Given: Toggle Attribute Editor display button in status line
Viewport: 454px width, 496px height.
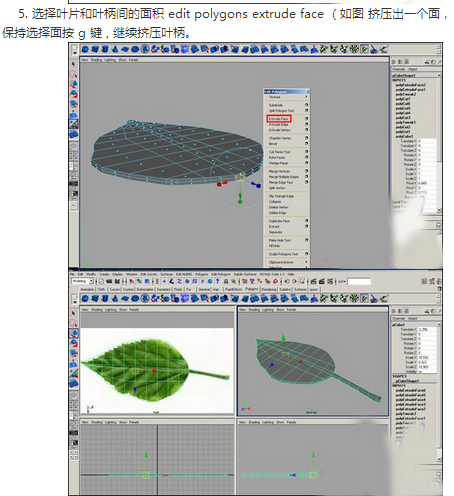Looking at the screenshot, I should pyautogui.click(x=424, y=281).
